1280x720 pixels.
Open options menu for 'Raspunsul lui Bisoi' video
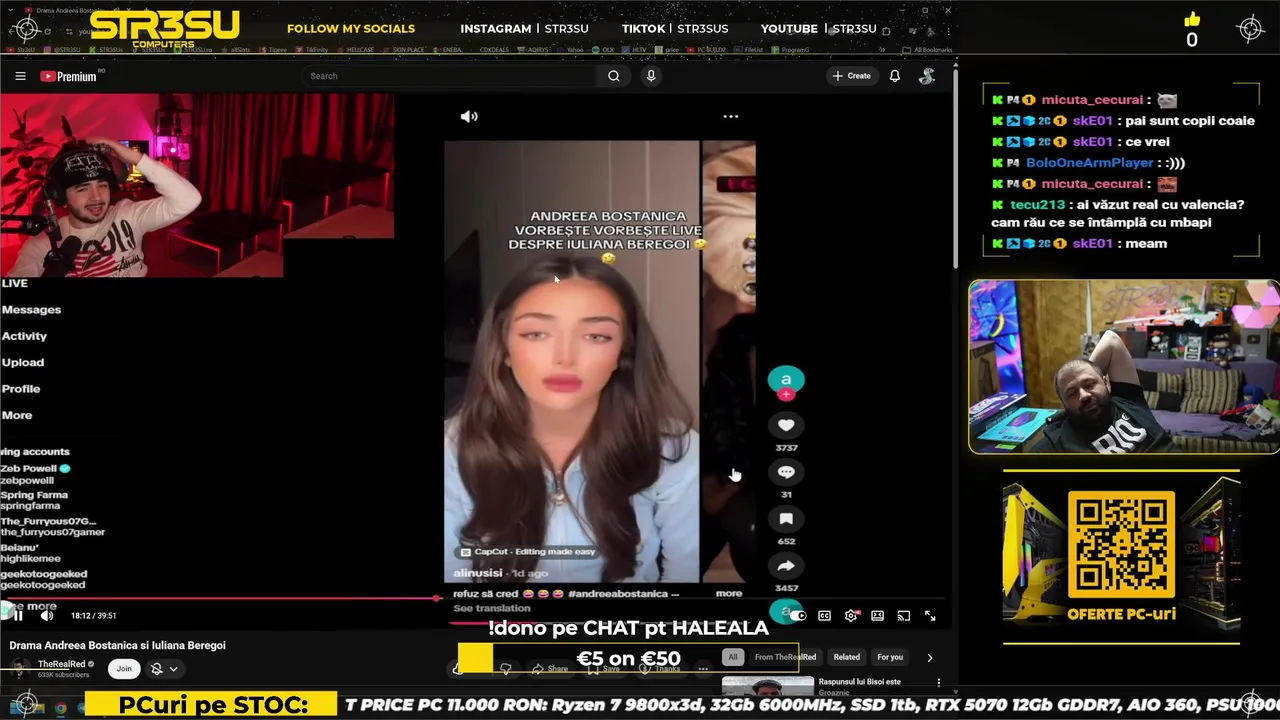[x=938, y=683]
